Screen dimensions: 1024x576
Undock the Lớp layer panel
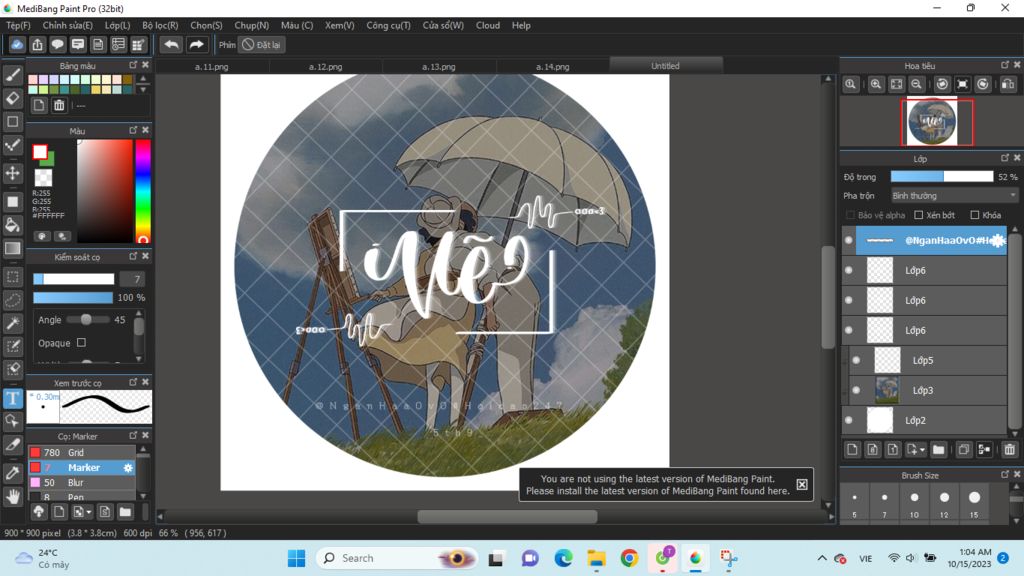(x=1004, y=158)
